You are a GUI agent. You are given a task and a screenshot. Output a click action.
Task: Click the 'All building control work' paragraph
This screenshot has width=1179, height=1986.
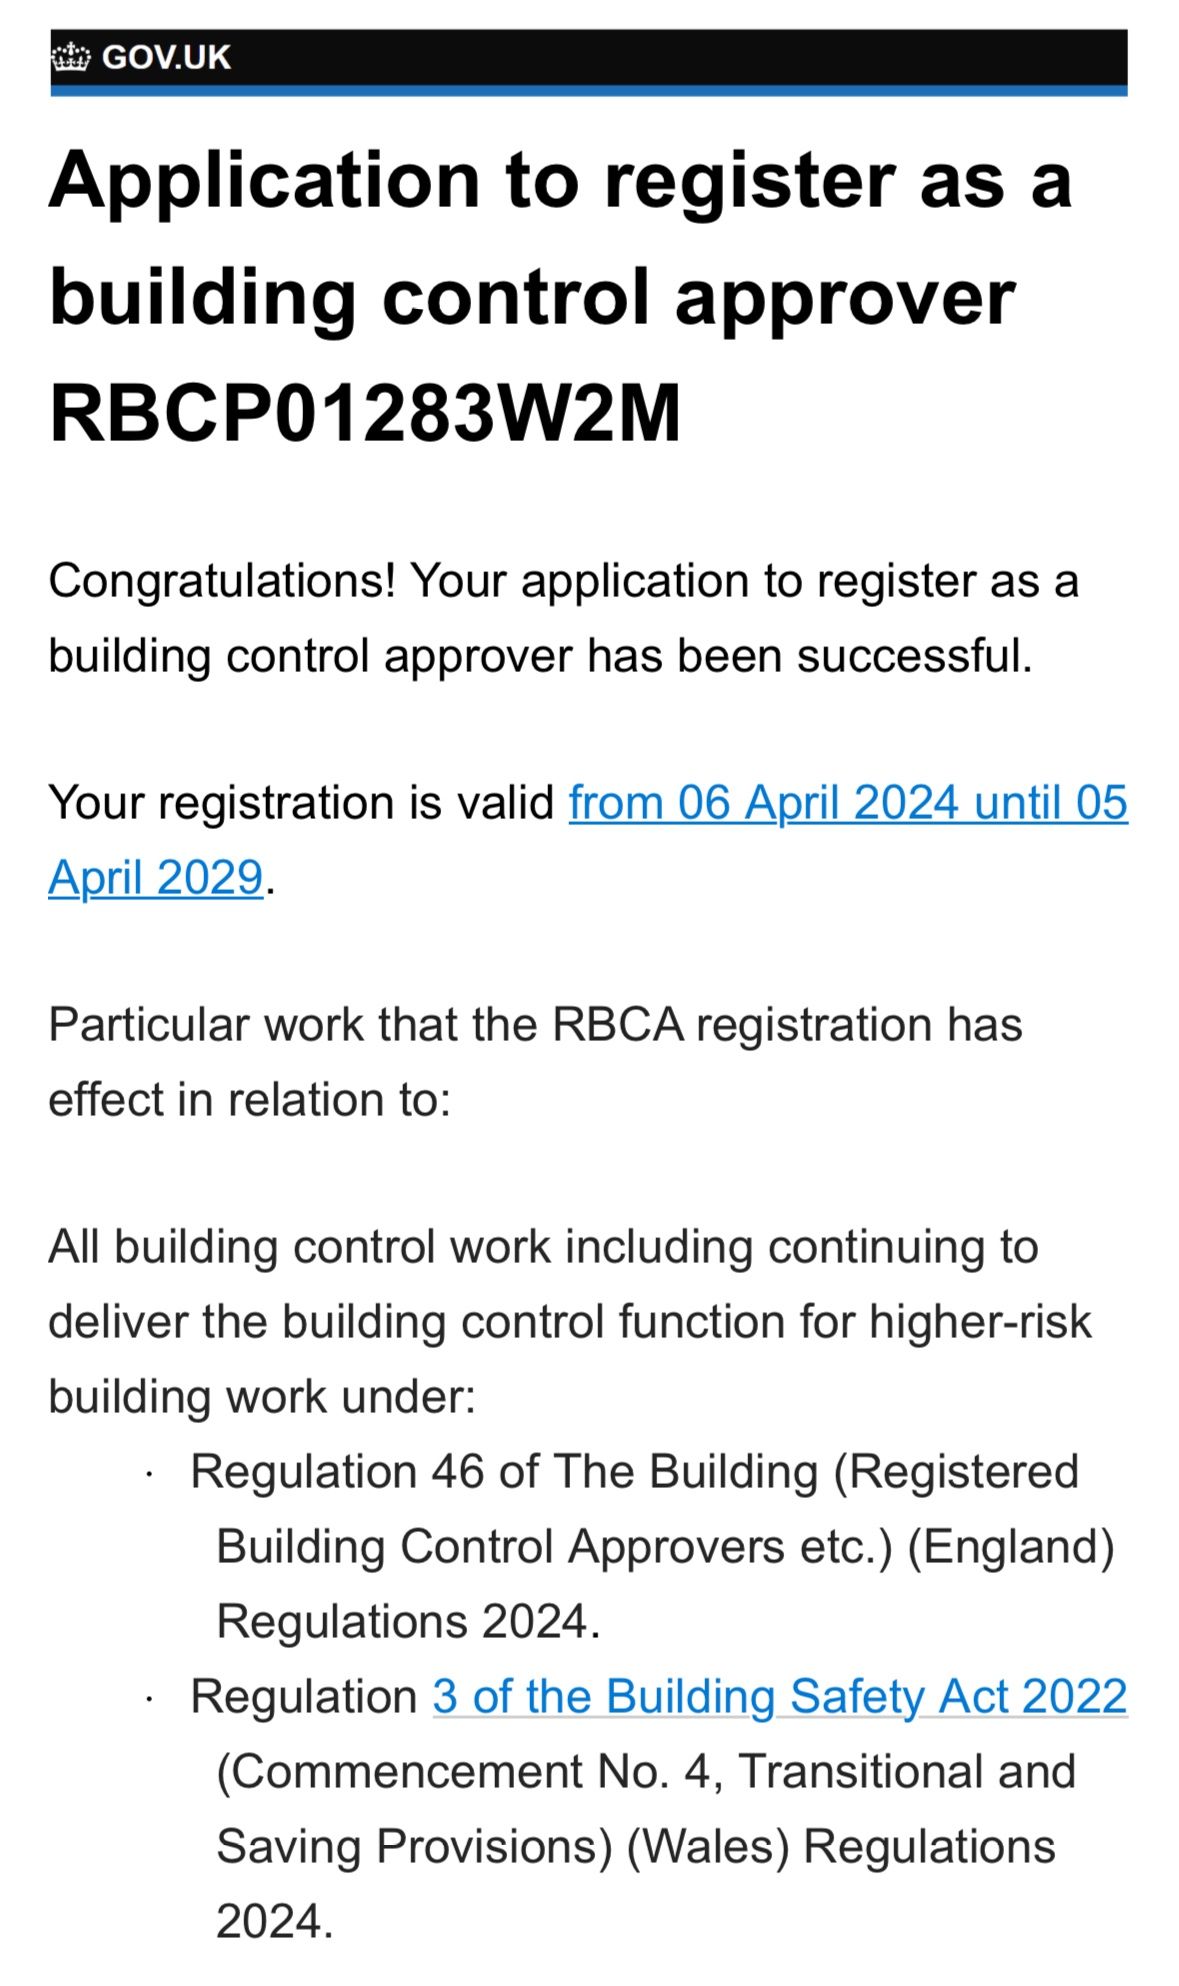(543, 1248)
